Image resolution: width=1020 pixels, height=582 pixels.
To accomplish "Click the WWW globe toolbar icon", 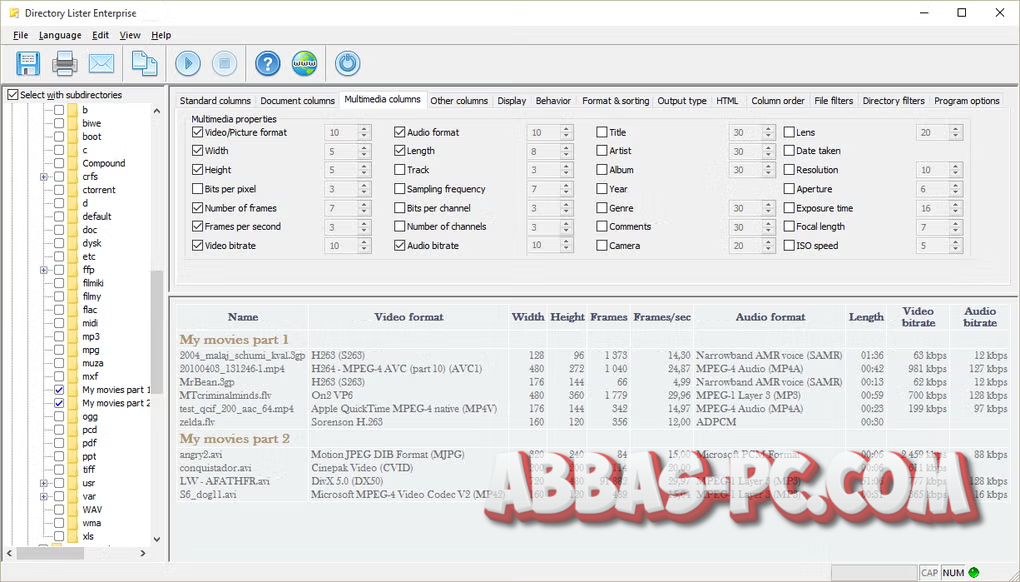I will [304, 63].
